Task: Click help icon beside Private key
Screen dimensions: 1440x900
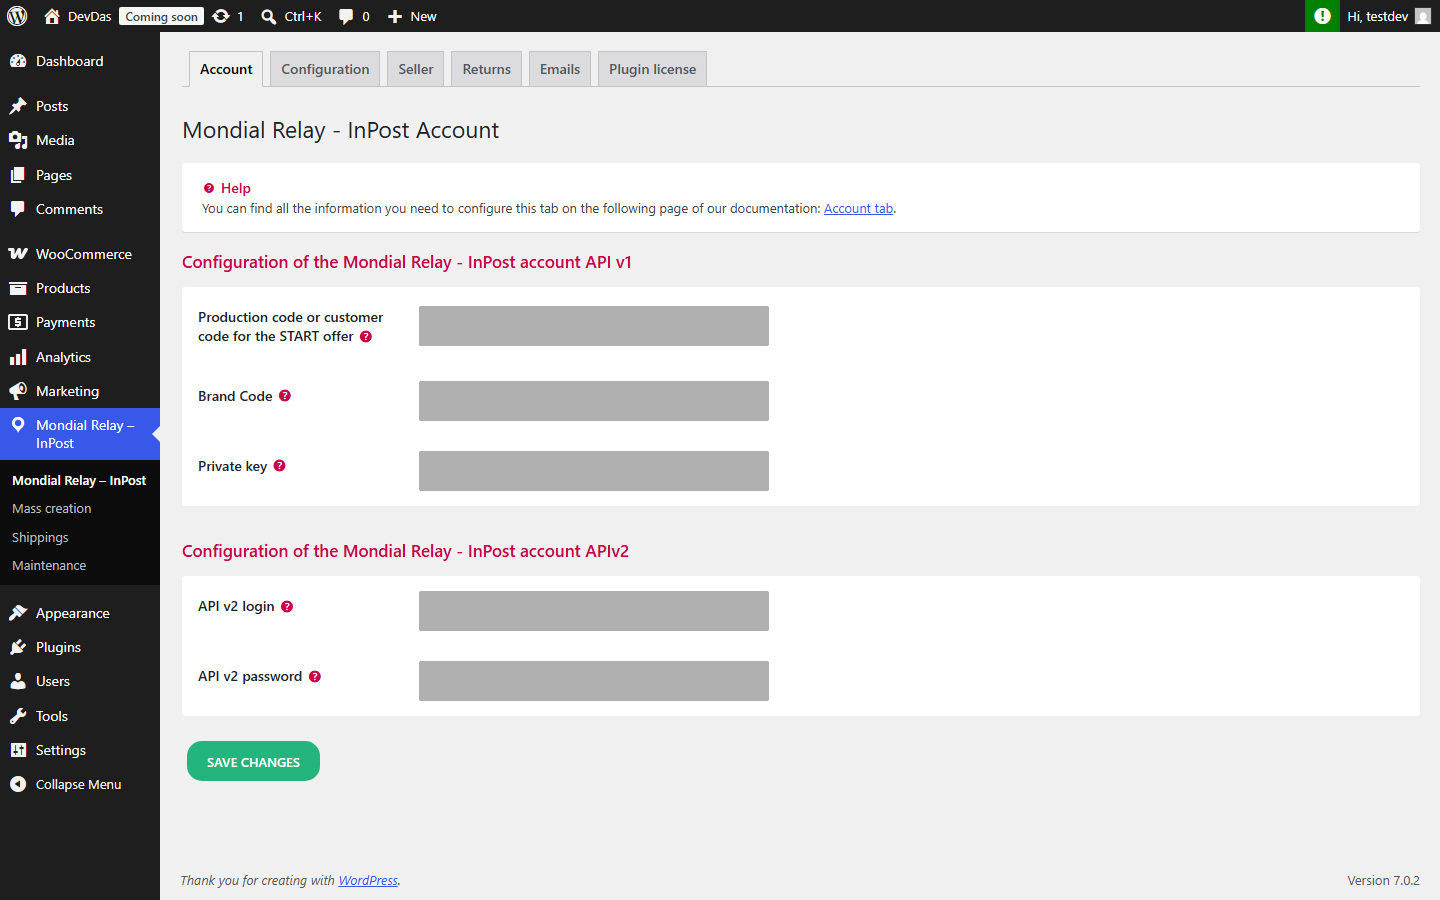Action: point(280,466)
